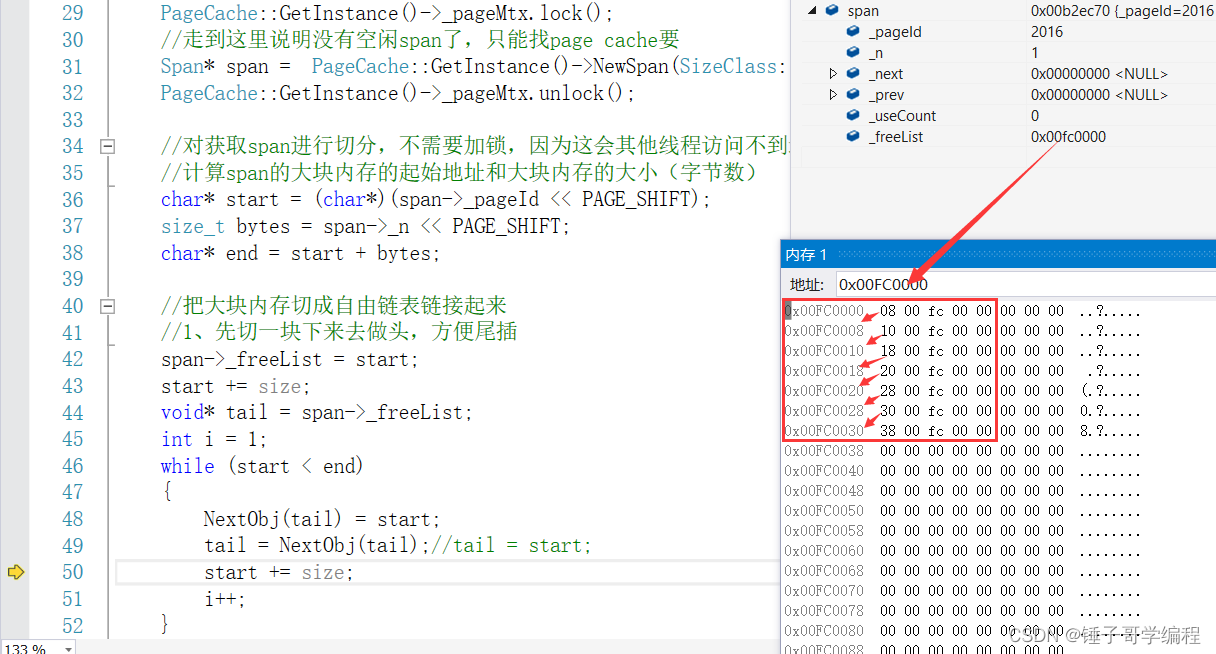Select the _n value 1
Viewport: 1216px width, 654px height.
tap(1035, 53)
